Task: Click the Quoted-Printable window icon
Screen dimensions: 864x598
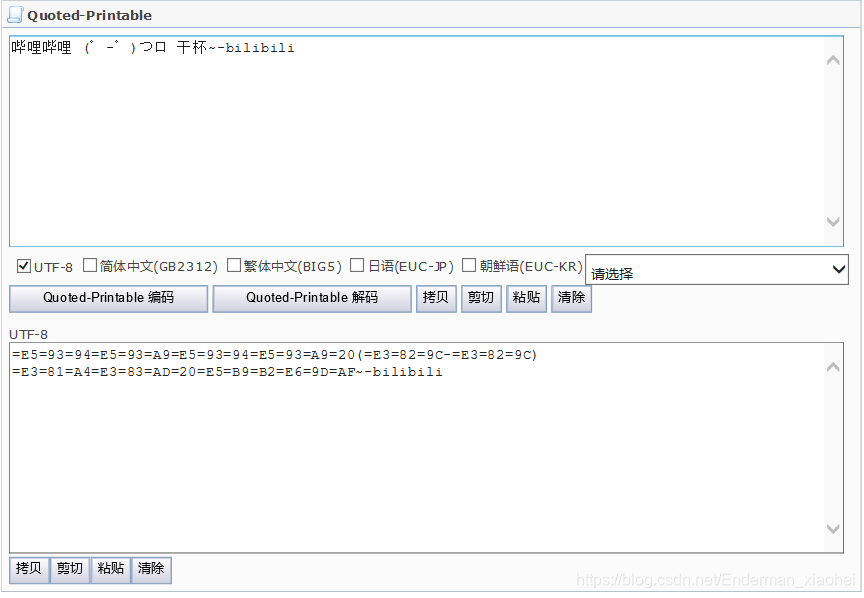Action: (14, 14)
